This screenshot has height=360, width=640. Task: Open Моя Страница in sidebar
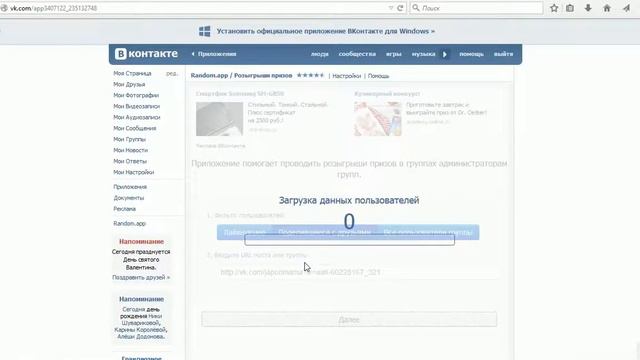click(132, 73)
